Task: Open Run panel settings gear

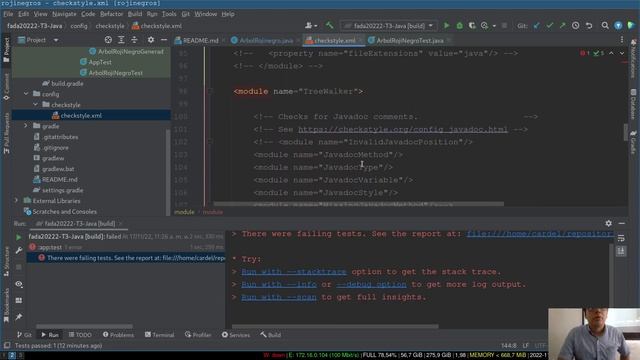Action: (x=608, y=223)
